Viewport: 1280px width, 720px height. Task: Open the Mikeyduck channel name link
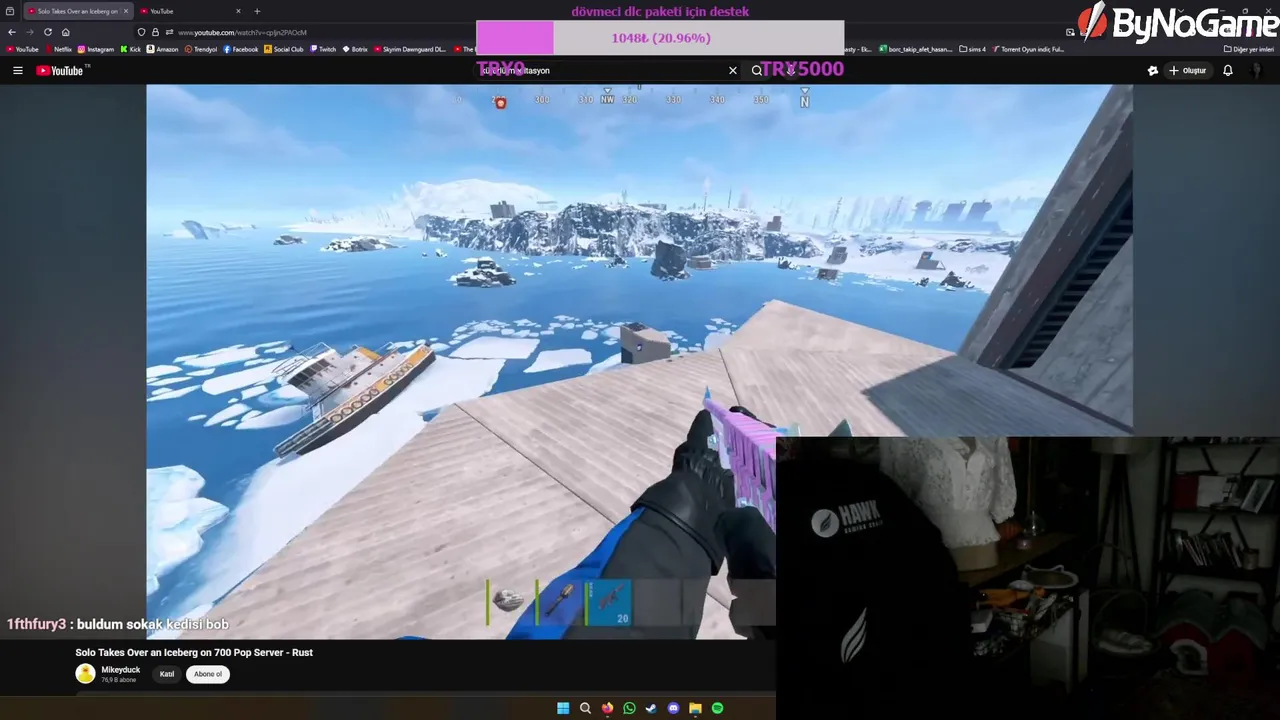(x=121, y=670)
